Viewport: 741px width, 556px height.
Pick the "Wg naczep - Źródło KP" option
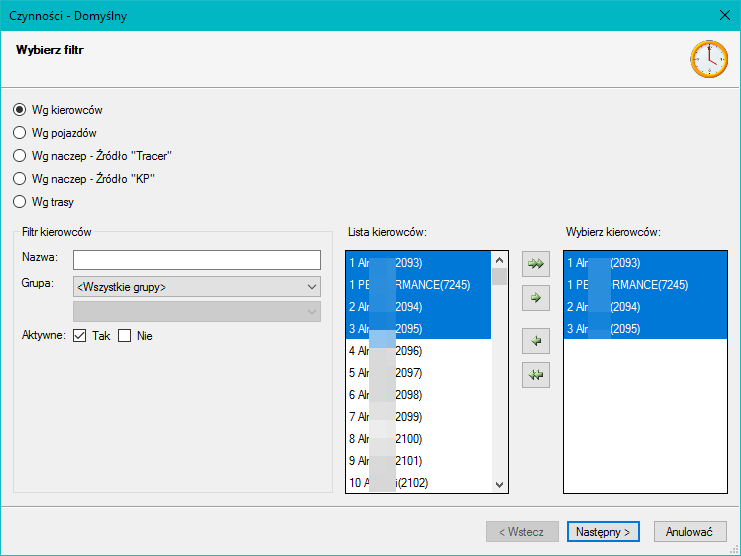pos(20,178)
